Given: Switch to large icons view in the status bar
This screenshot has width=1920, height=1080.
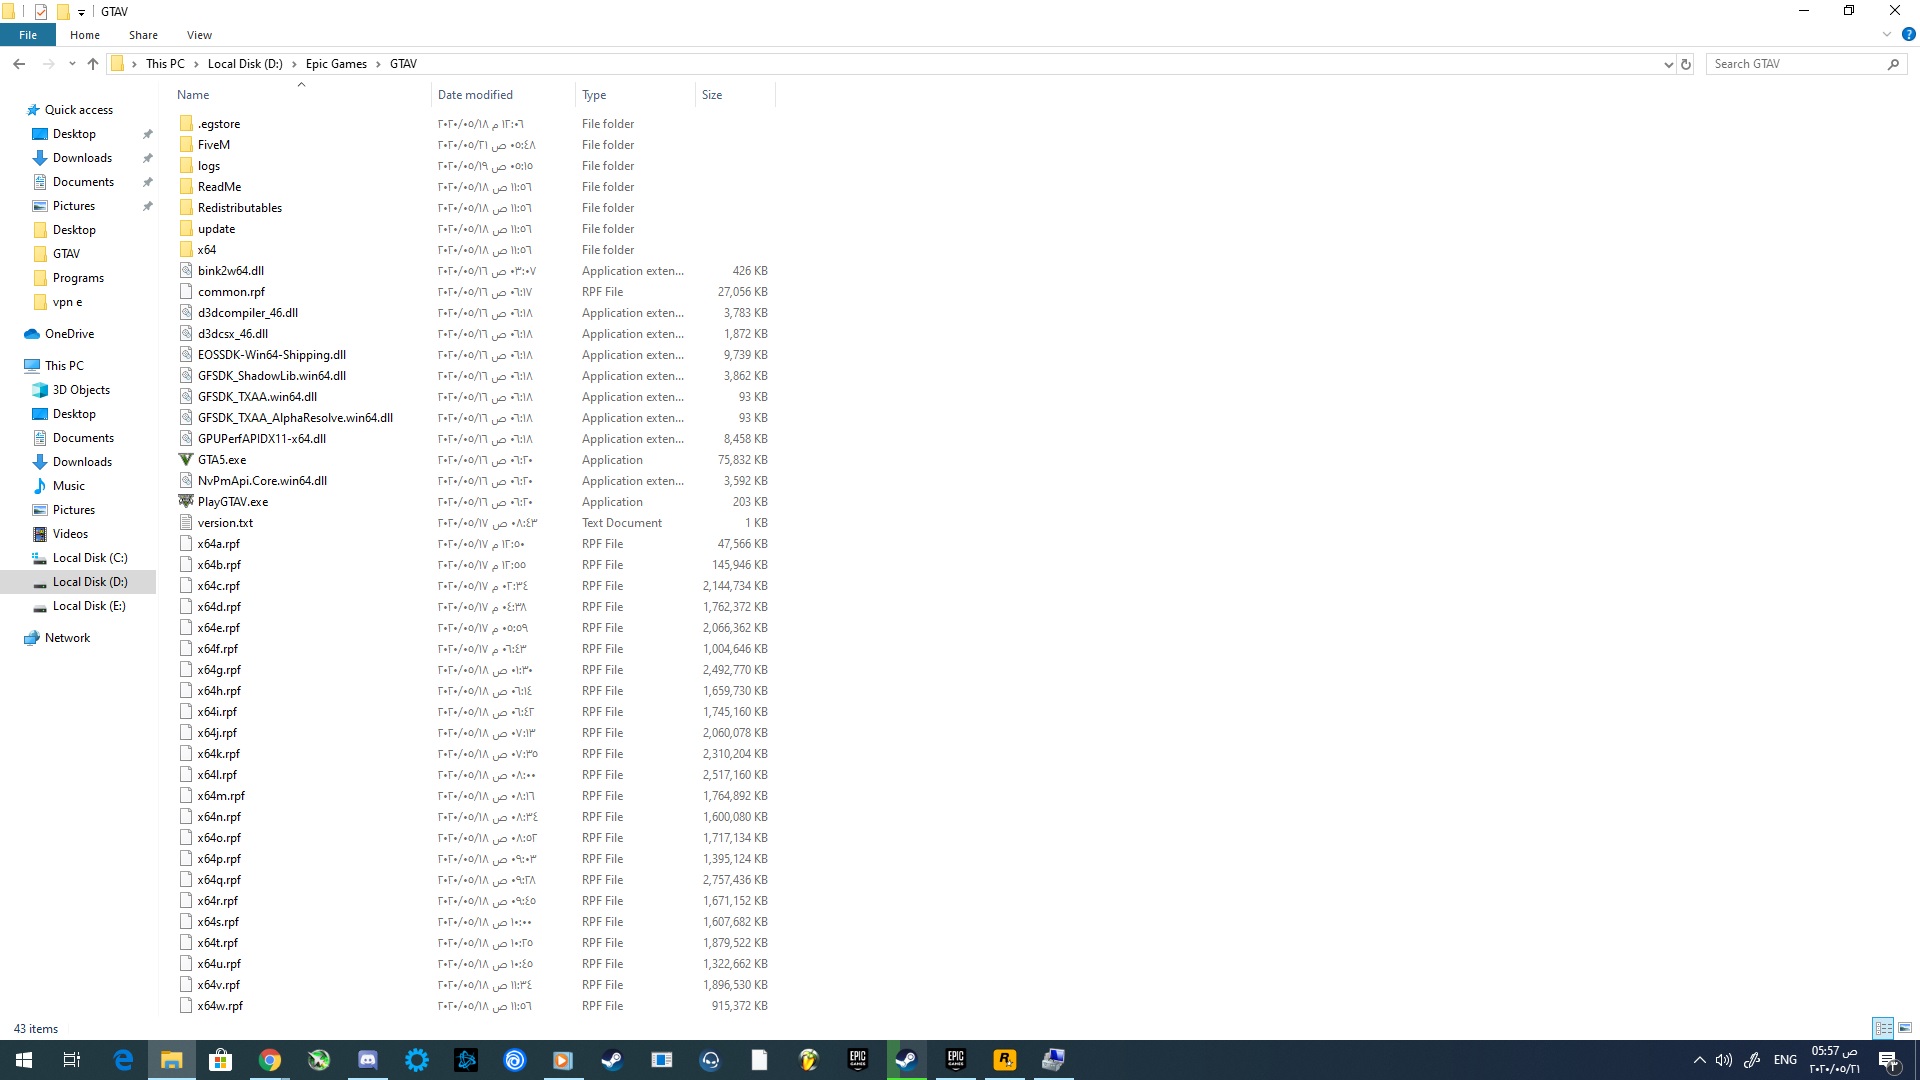Looking at the screenshot, I should [x=1905, y=1028].
